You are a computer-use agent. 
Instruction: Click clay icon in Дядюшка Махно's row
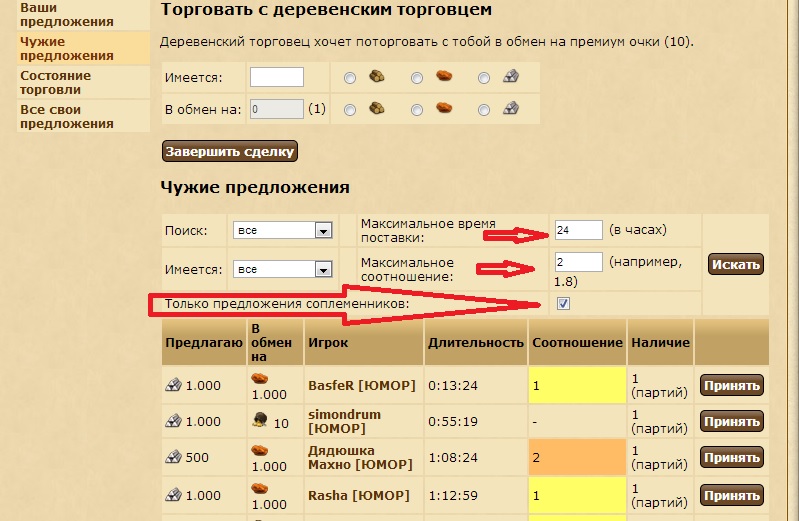[x=259, y=450]
